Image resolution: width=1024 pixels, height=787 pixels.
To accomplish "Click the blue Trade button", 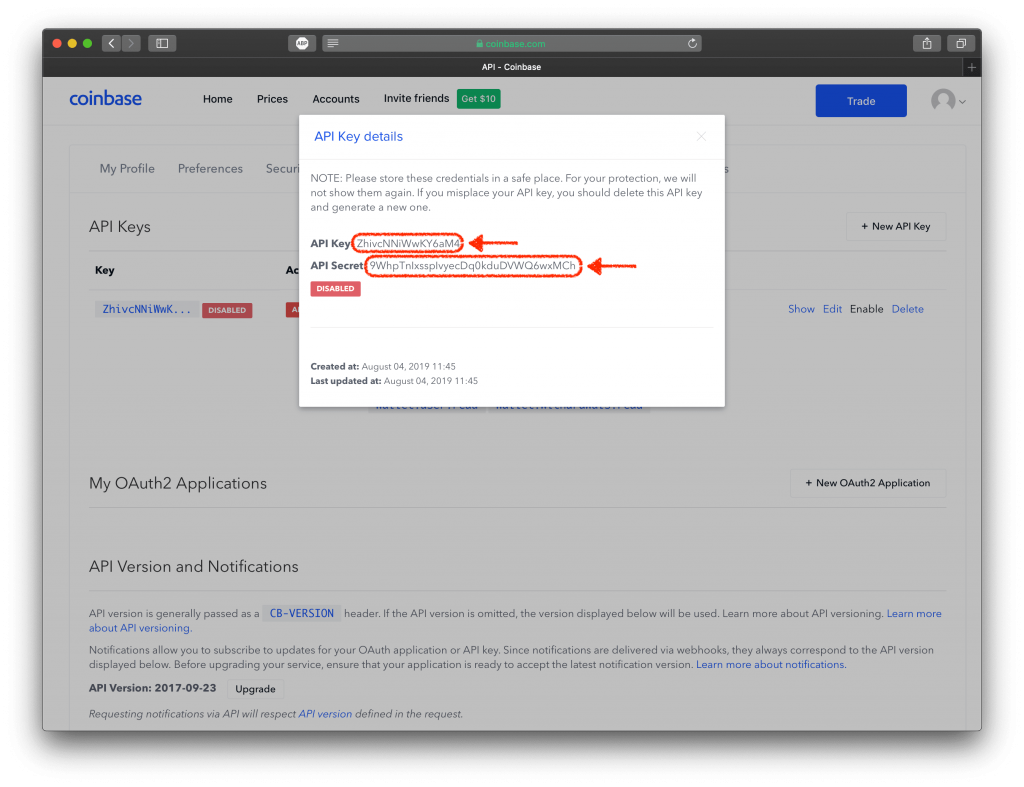I will coord(861,101).
